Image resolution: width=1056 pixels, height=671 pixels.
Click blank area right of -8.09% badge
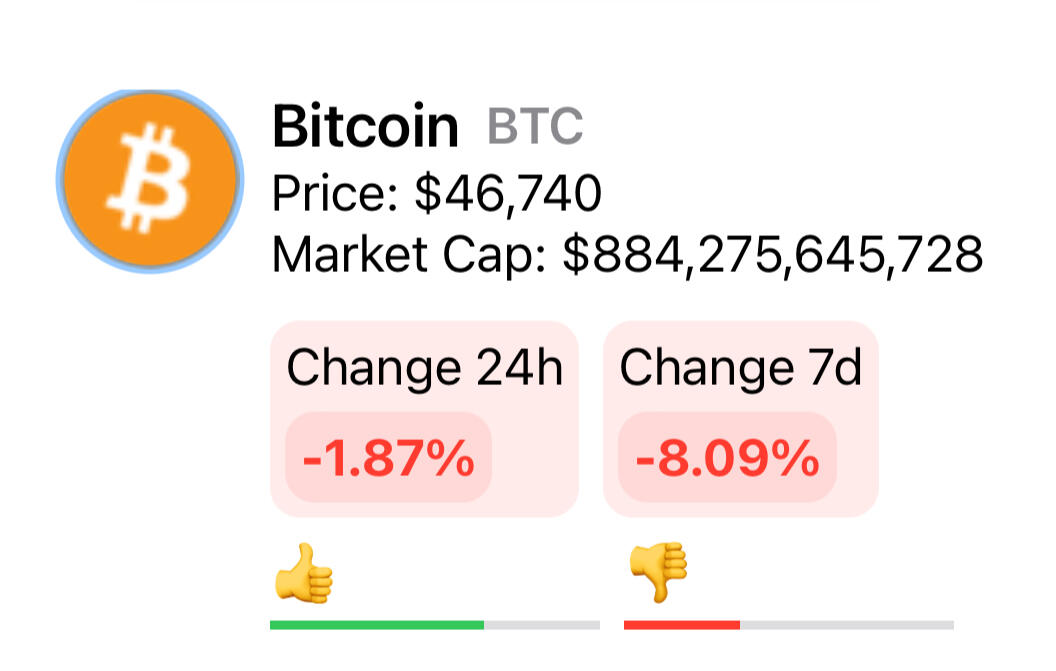click(x=857, y=457)
